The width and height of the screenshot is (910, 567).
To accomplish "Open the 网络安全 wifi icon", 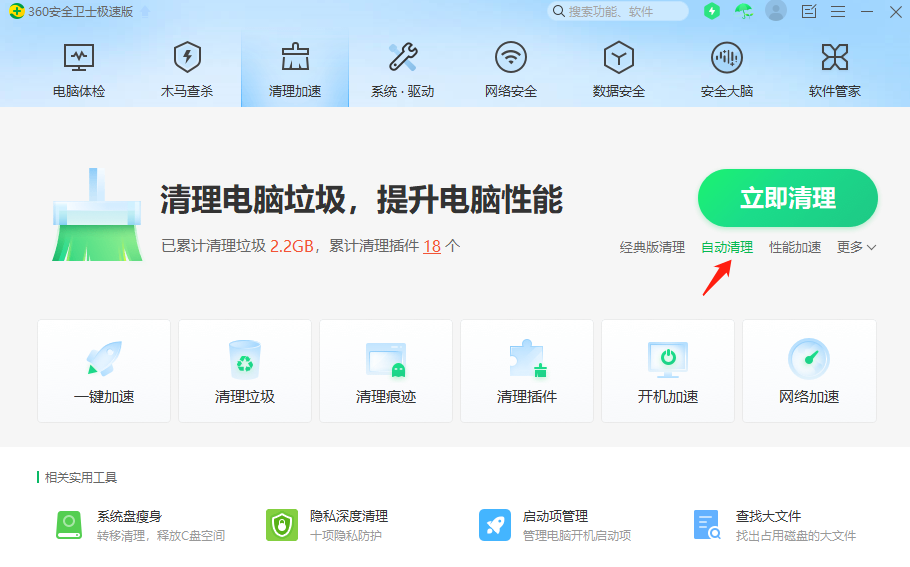I will pos(511,57).
